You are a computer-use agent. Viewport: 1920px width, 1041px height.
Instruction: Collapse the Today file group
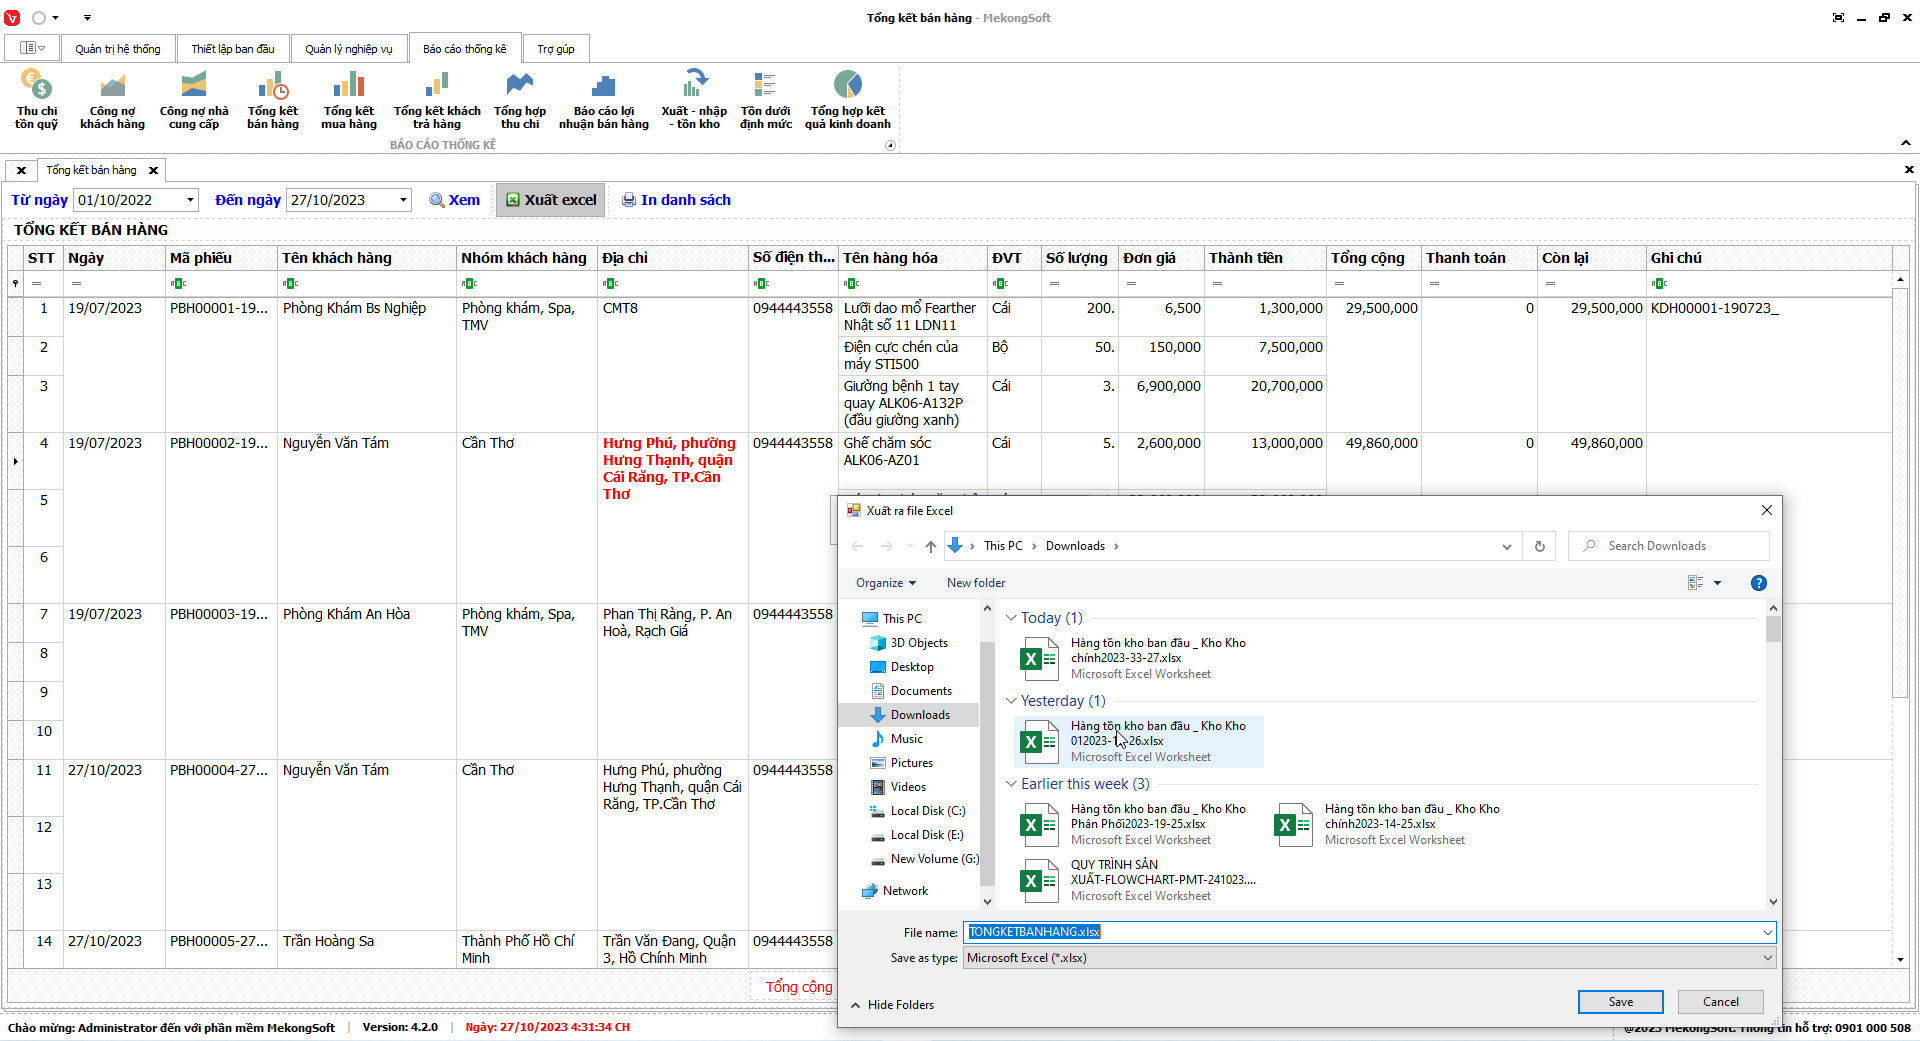tap(1011, 618)
